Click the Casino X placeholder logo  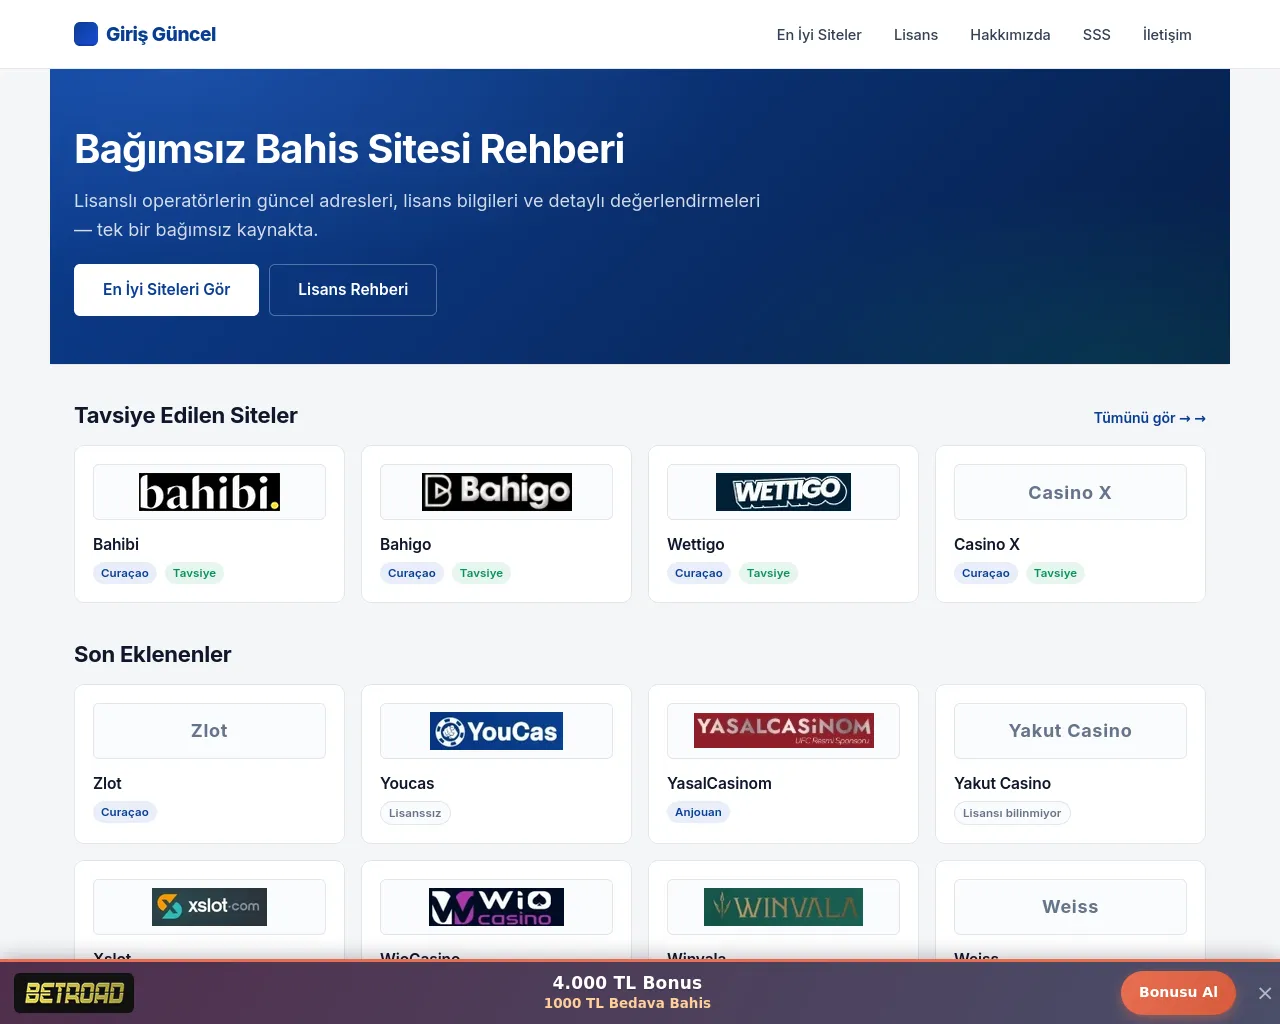[1070, 492]
